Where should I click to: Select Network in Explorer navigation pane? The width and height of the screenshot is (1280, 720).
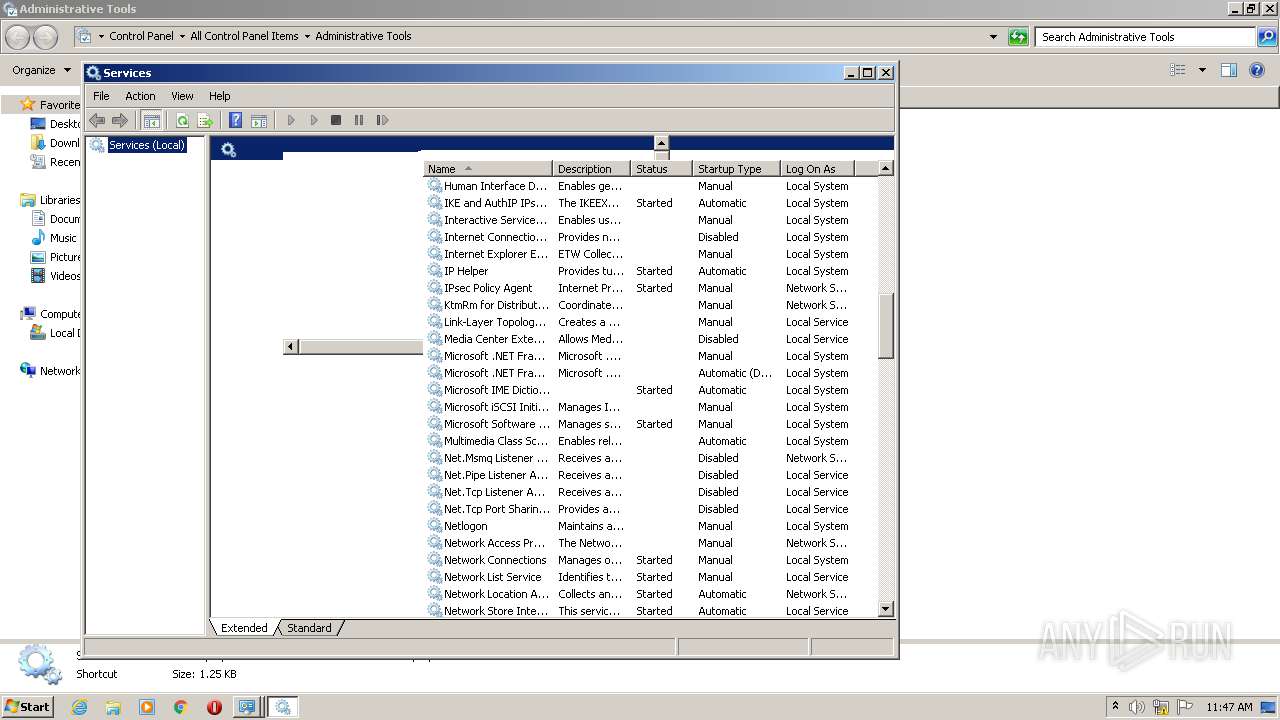[50, 371]
